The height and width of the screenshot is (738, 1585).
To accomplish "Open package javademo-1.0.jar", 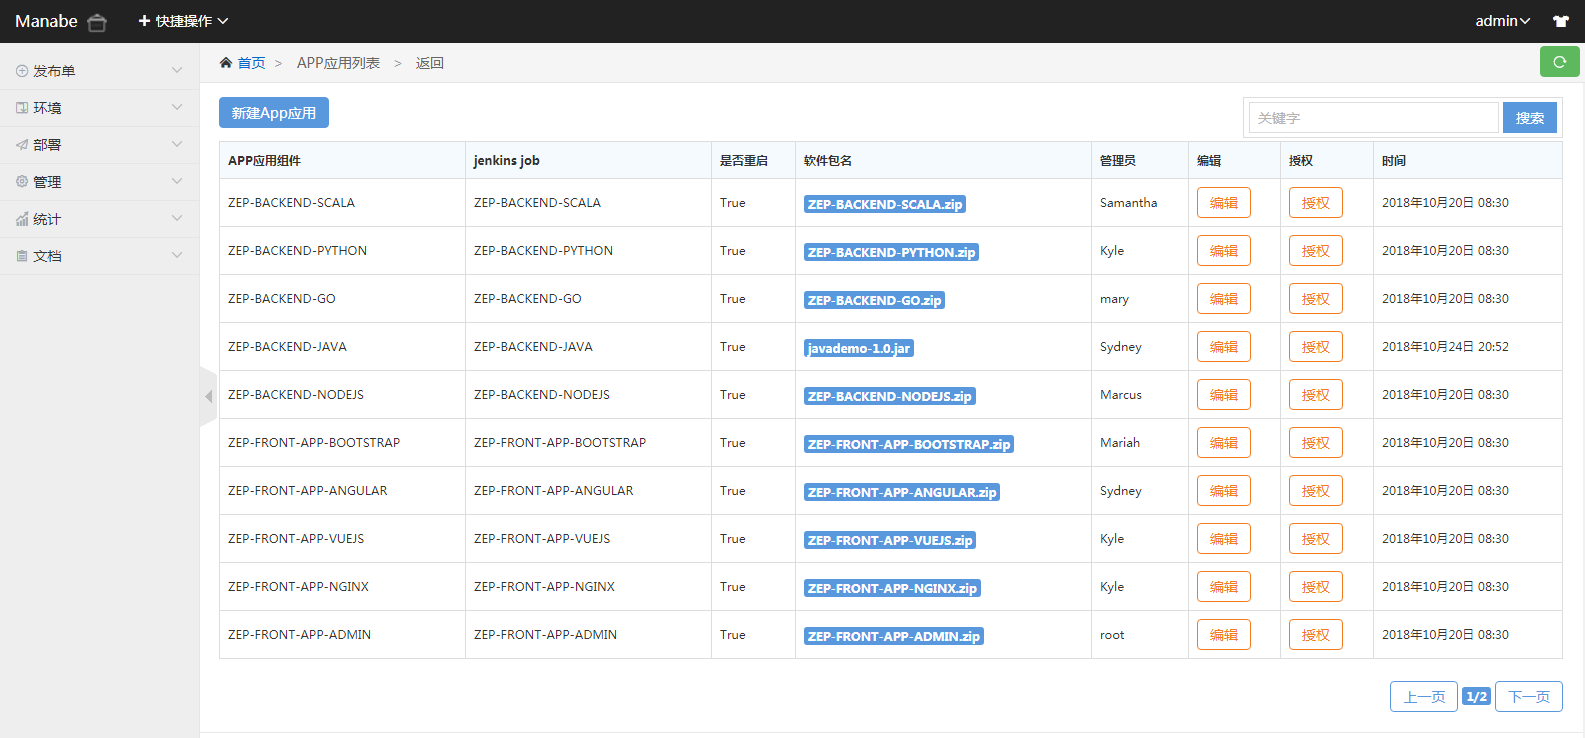I will point(859,348).
